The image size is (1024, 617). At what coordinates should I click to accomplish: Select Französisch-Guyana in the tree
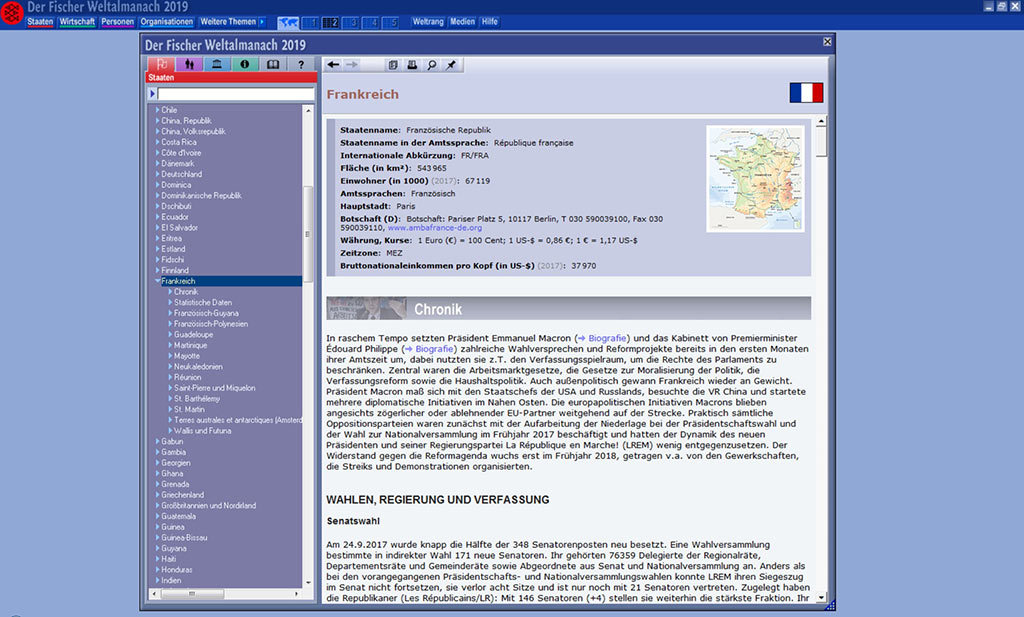pos(206,313)
